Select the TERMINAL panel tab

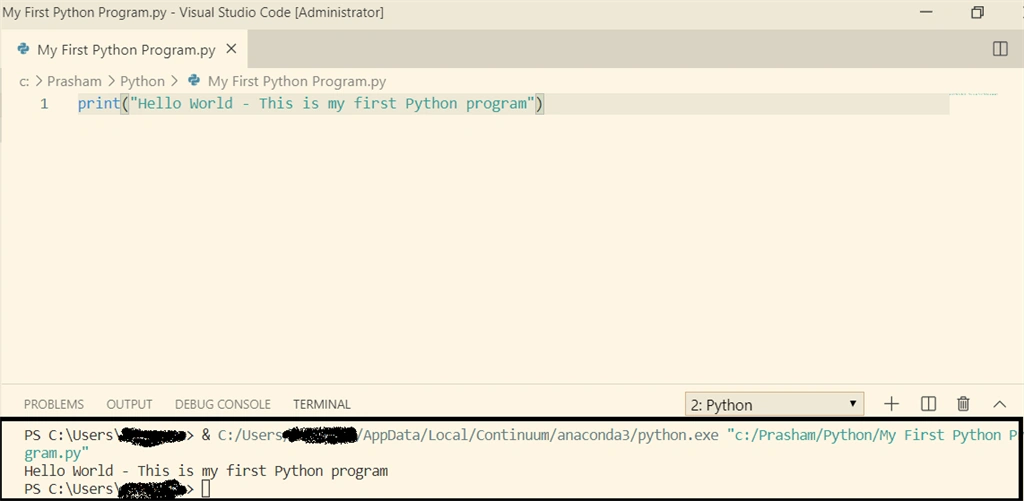click(322, 404)
